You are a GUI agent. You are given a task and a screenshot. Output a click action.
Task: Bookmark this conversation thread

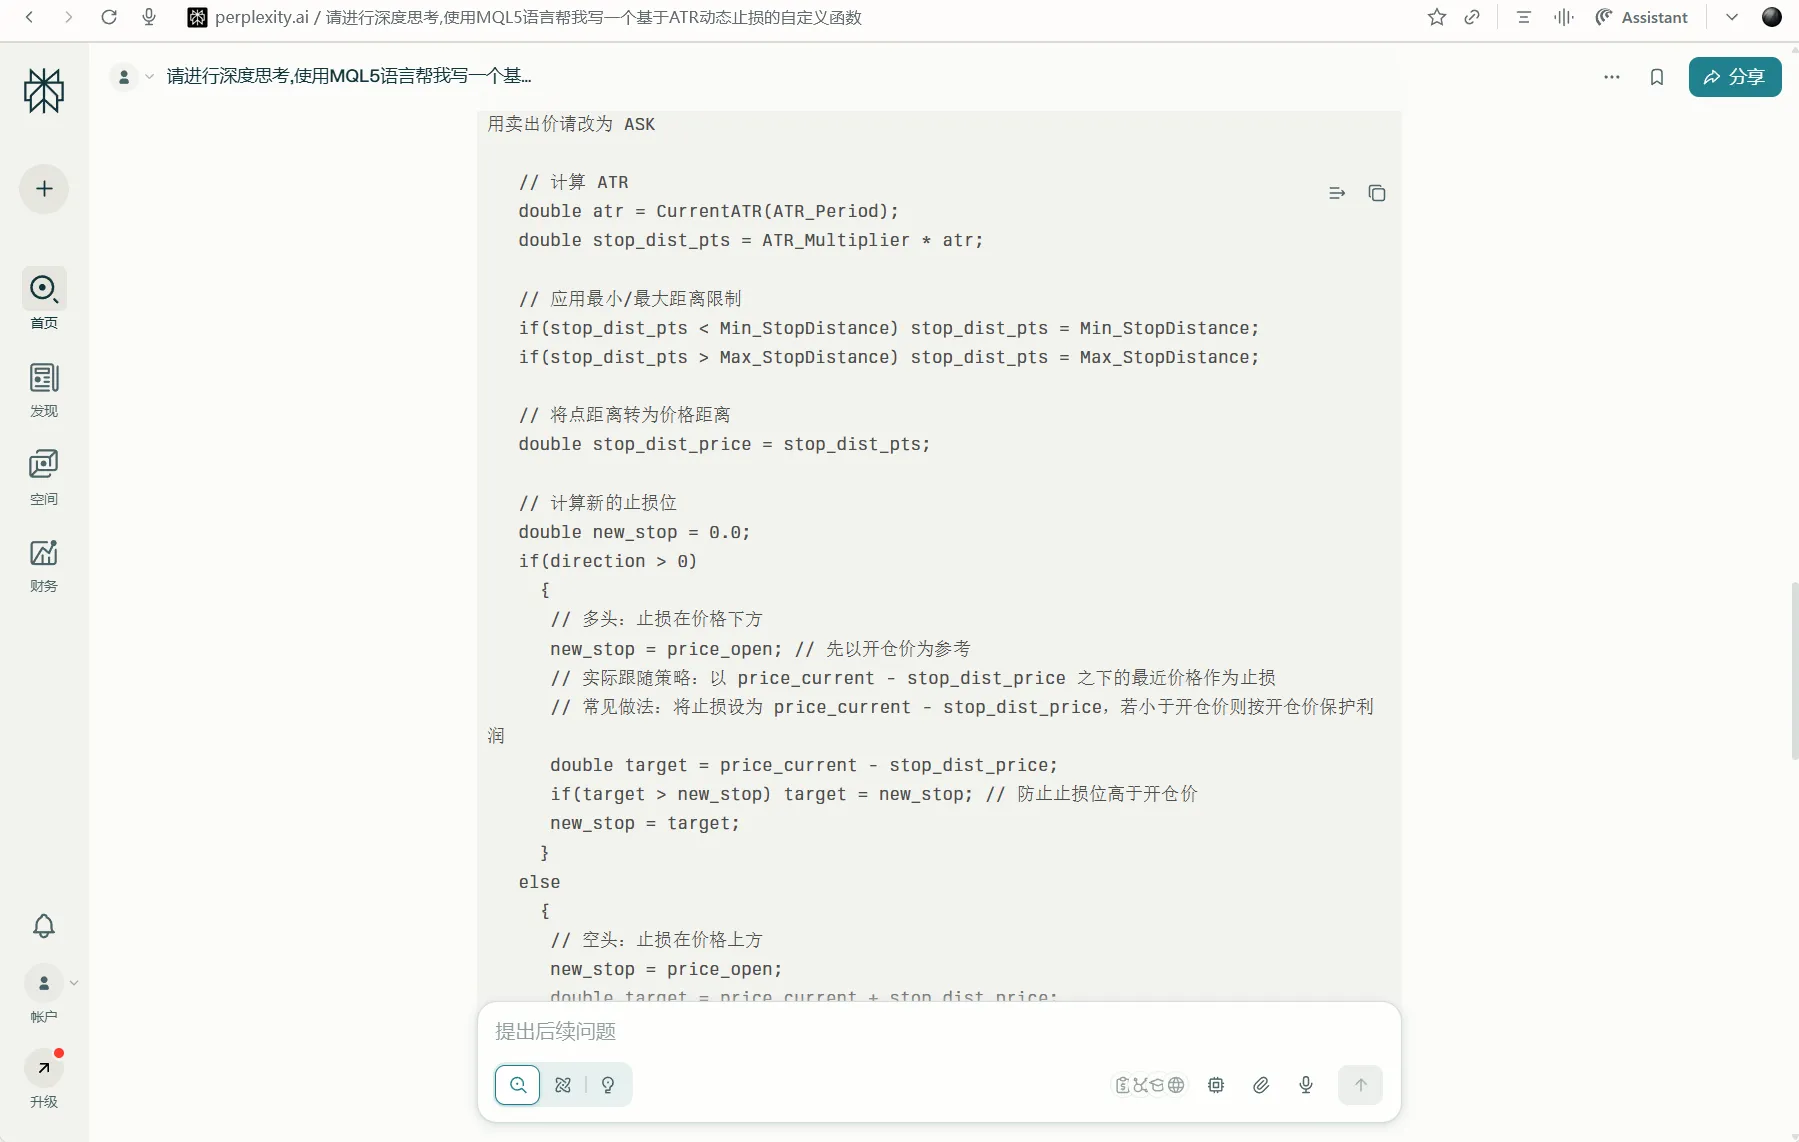[x=1656, y=77]
